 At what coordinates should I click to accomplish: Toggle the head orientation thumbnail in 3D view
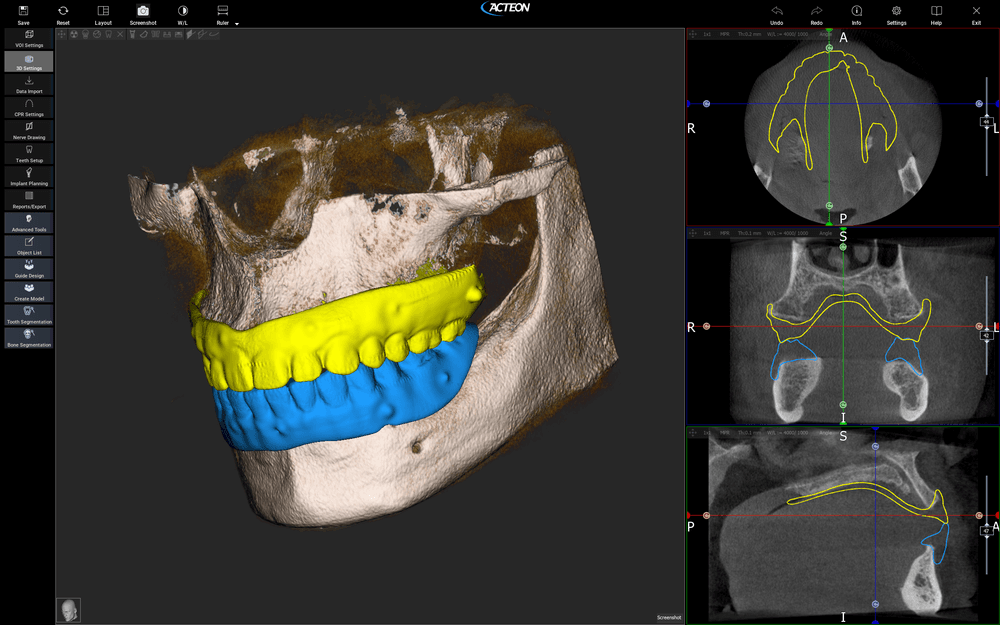tap(68, 610)
